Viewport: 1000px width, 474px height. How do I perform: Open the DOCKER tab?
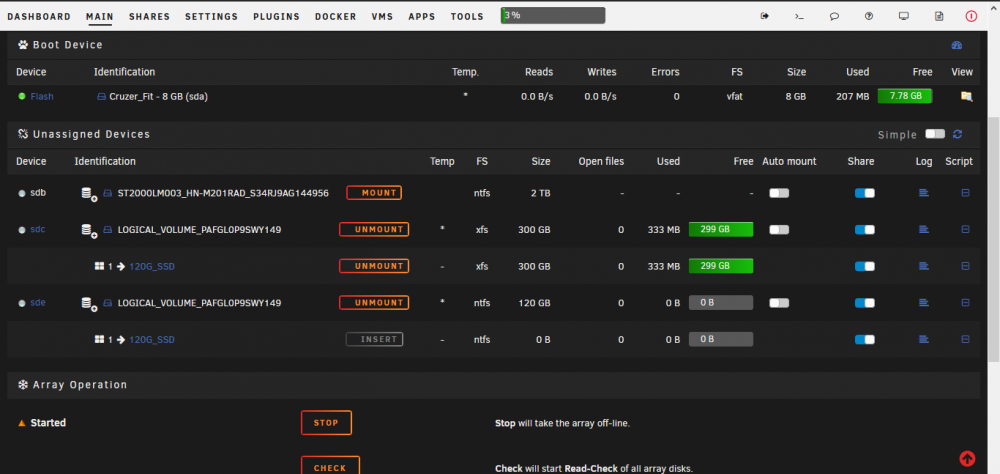335,17
